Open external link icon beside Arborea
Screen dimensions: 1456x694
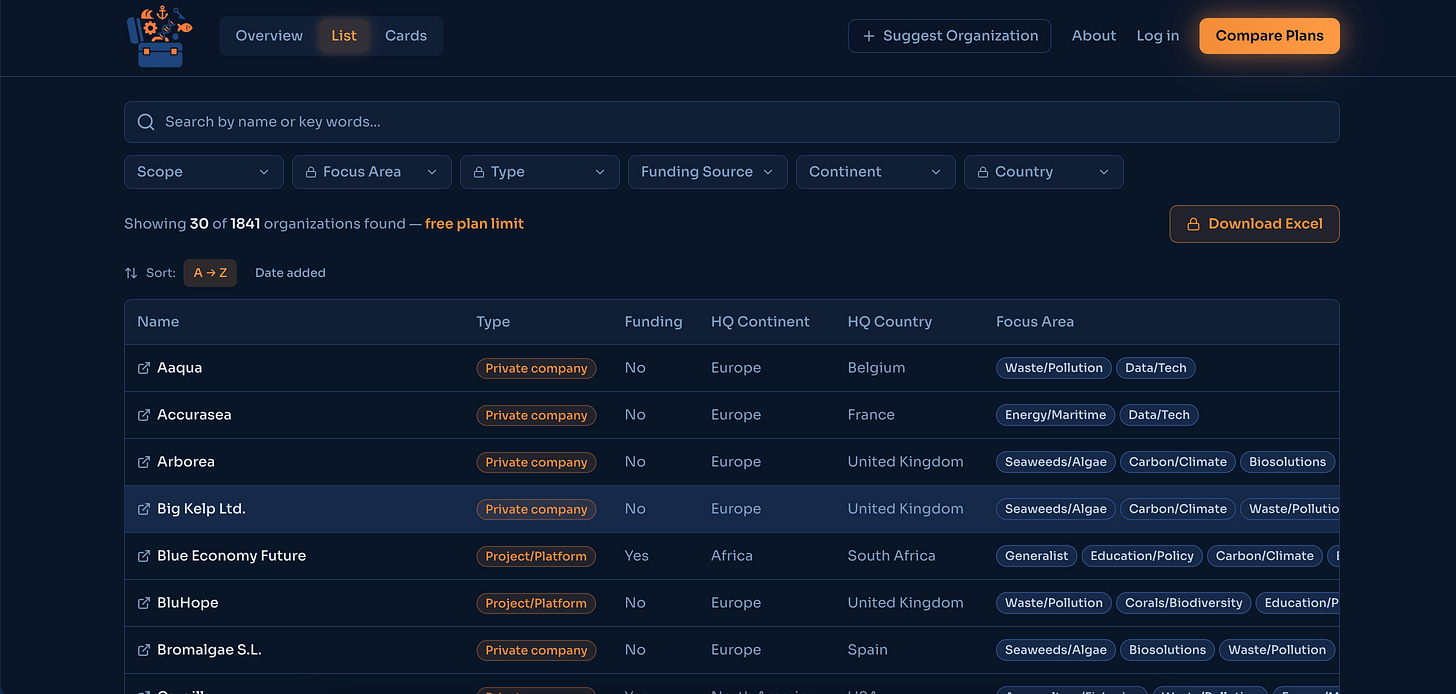point(143,462)
